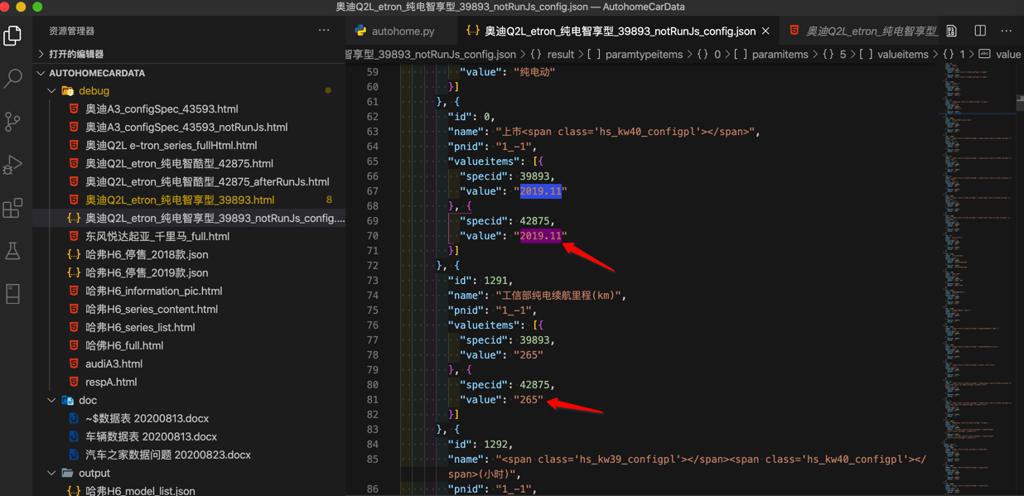The width and height of the screenshot is (1024, 496).
Task: Open the Run and Debug view icon
Action: click(12, 164)
